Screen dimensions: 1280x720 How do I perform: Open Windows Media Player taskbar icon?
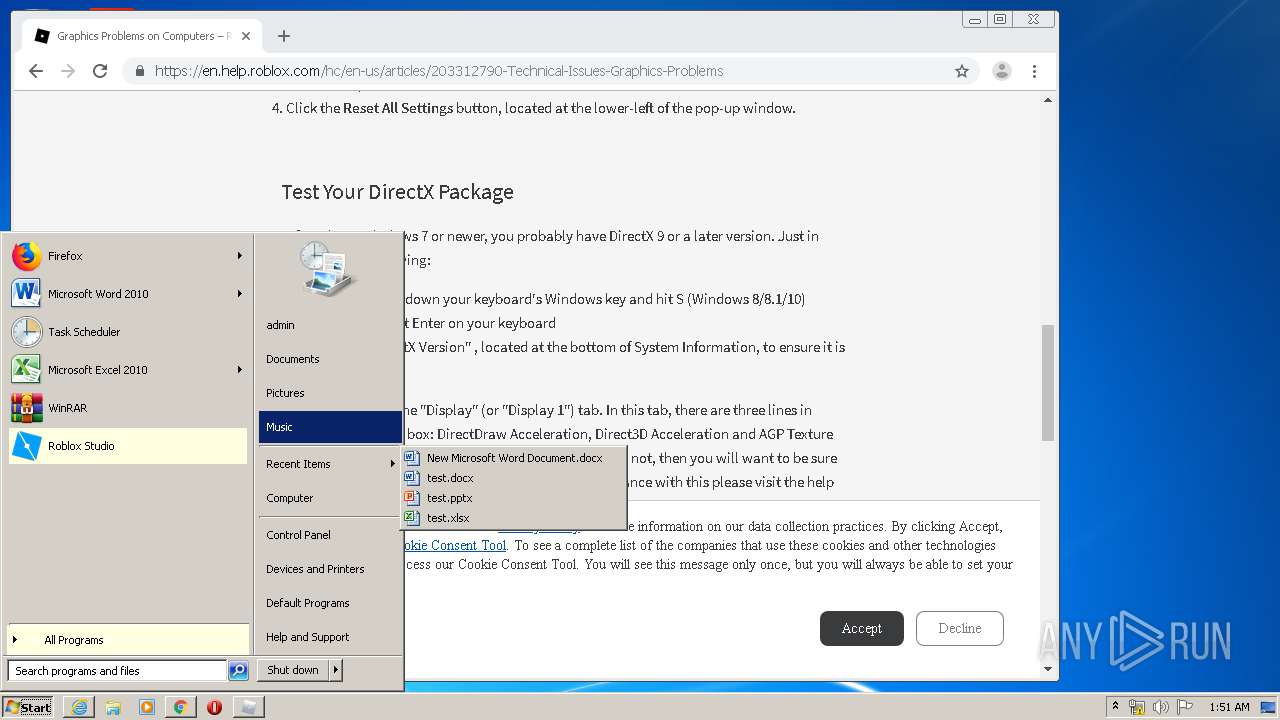147,707
